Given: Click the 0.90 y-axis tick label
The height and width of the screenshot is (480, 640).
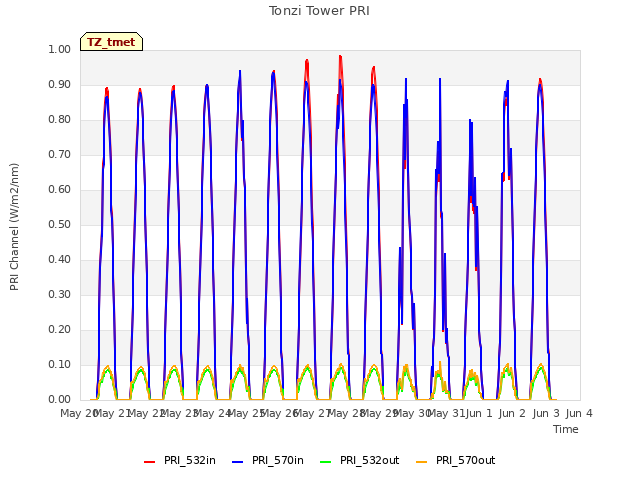Looking at the screenshot, I should 60,84.
